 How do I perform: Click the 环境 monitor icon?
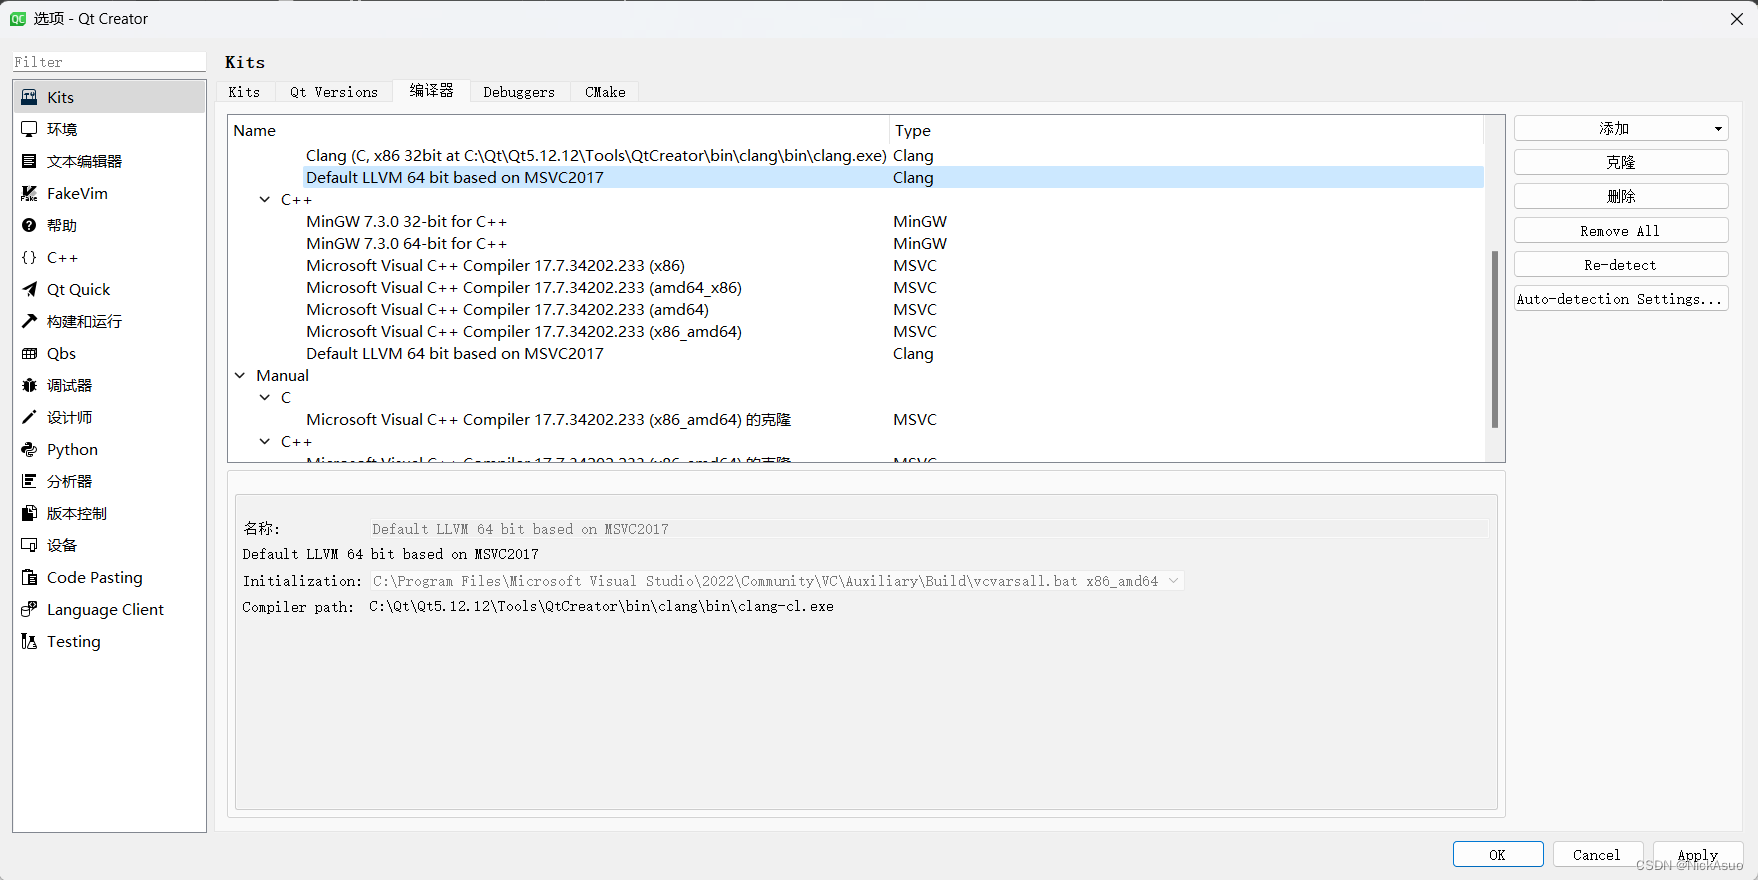pyautogui.click(x=29, y=129)
